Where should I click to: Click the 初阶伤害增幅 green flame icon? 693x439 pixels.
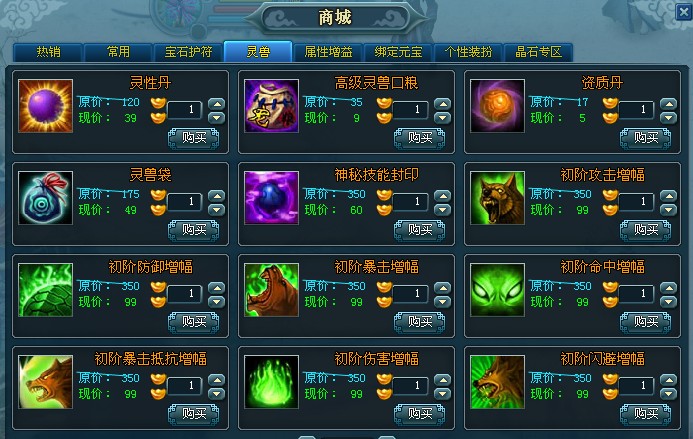(271, 382)
